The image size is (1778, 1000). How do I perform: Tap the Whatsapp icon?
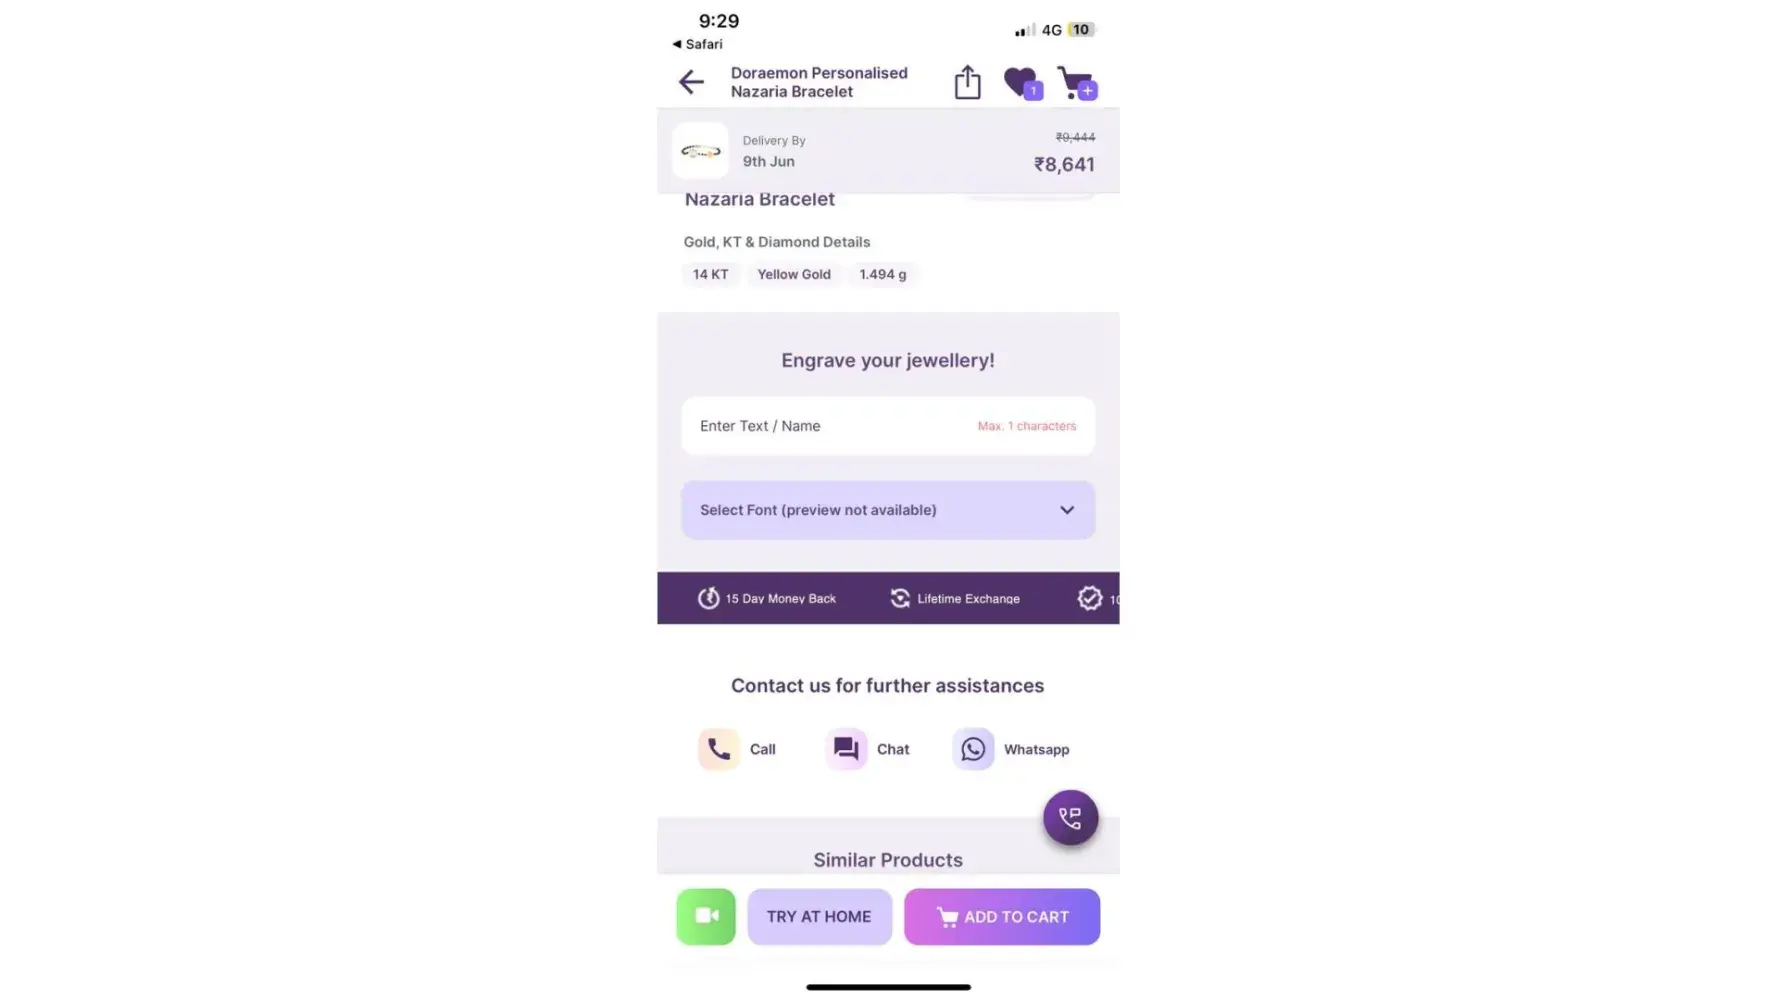[x=973, y=749]
